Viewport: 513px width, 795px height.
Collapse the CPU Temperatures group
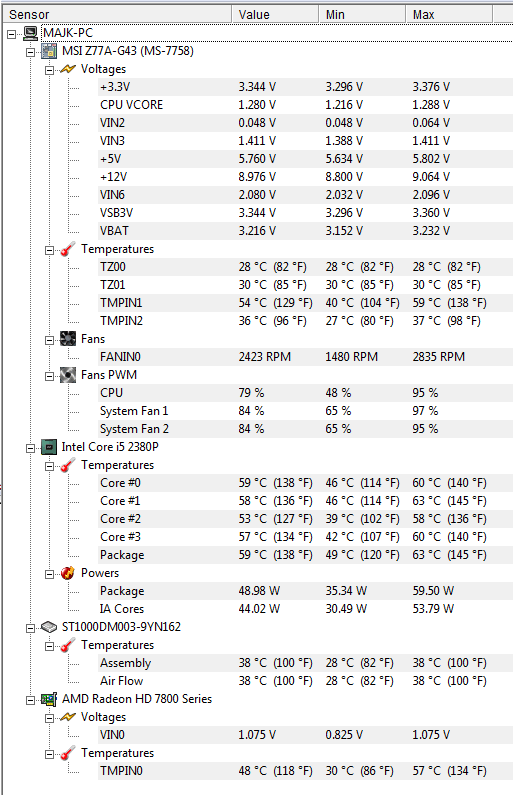(x=49, y=466)
